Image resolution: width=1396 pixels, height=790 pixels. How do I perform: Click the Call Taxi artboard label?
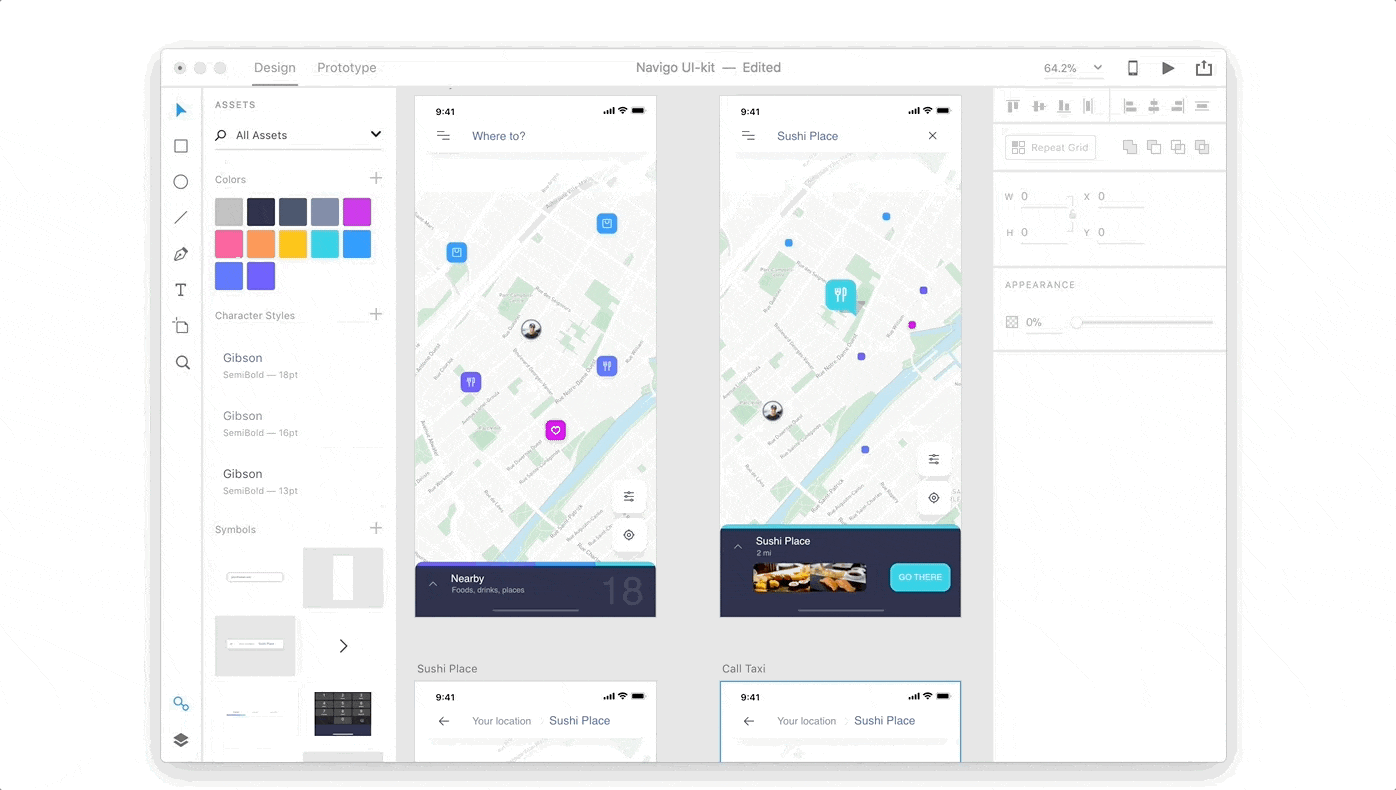pos(743,669)
